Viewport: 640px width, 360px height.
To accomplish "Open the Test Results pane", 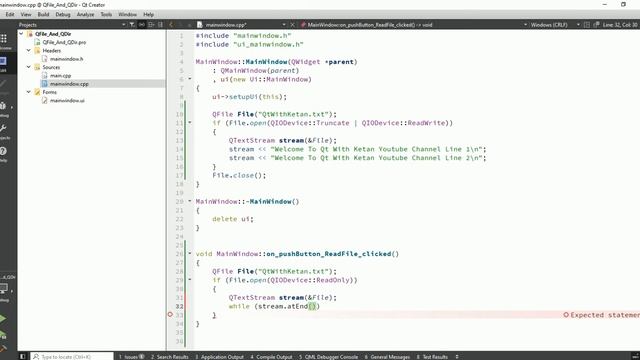I will (432, 357).
